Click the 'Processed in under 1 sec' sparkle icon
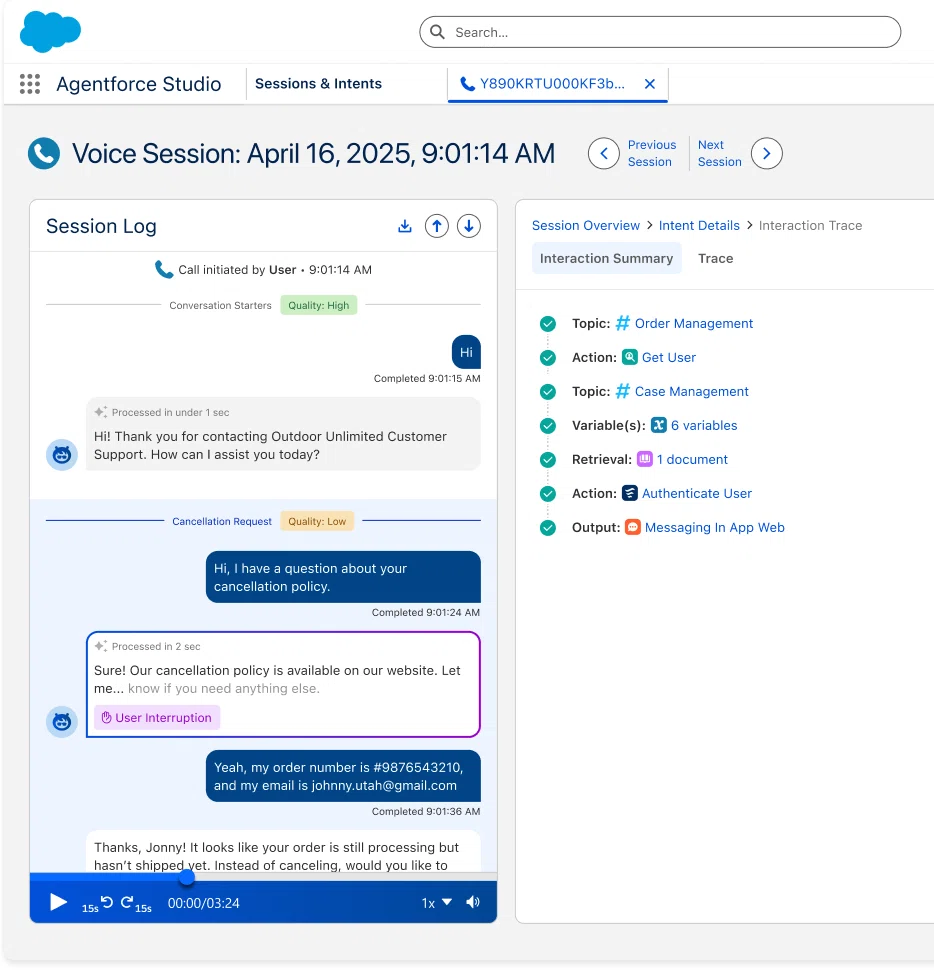Screen dimensions: 934x970 click(101, 412)
